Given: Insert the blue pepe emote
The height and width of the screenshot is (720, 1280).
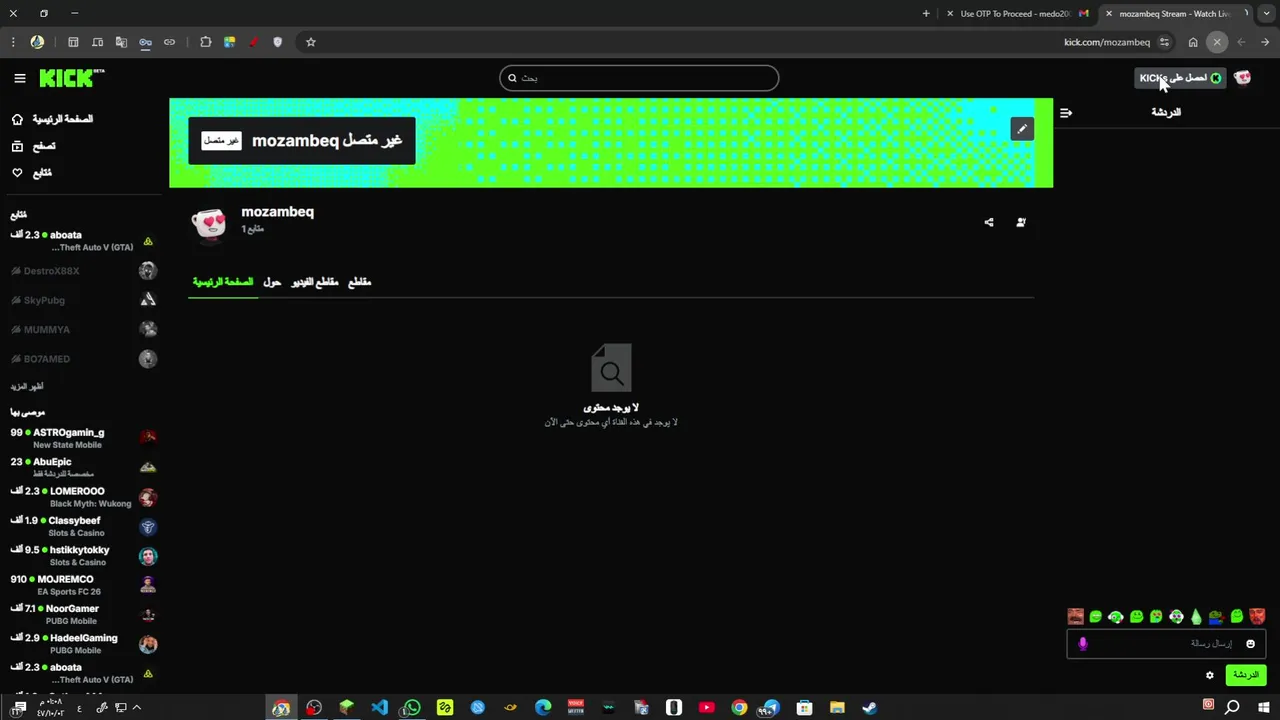Looking at the screenshot, I should (x=1217, y=617).
